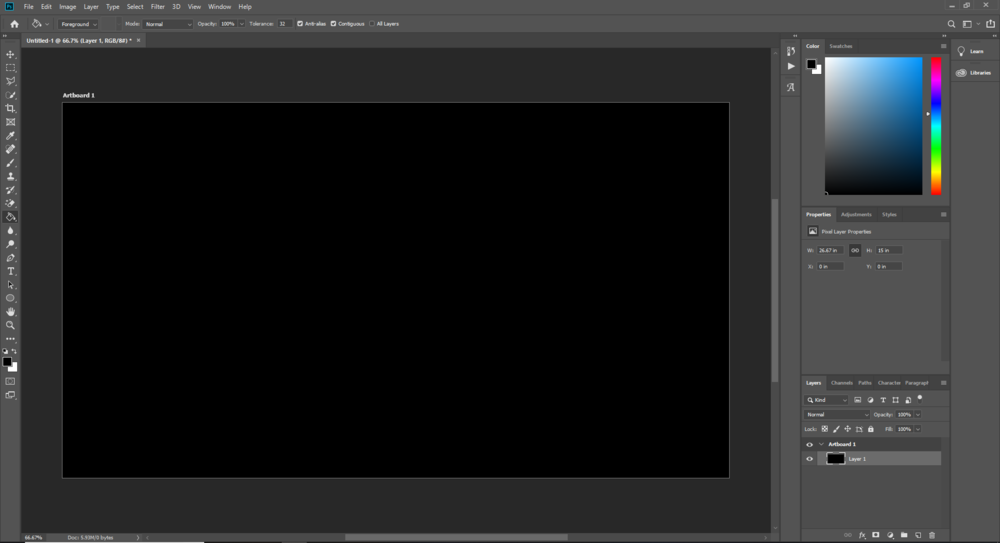Select the Eraser tool
Image resolution: width=1000 pixels, height=543 pixels.
click(x=10, y=204)
